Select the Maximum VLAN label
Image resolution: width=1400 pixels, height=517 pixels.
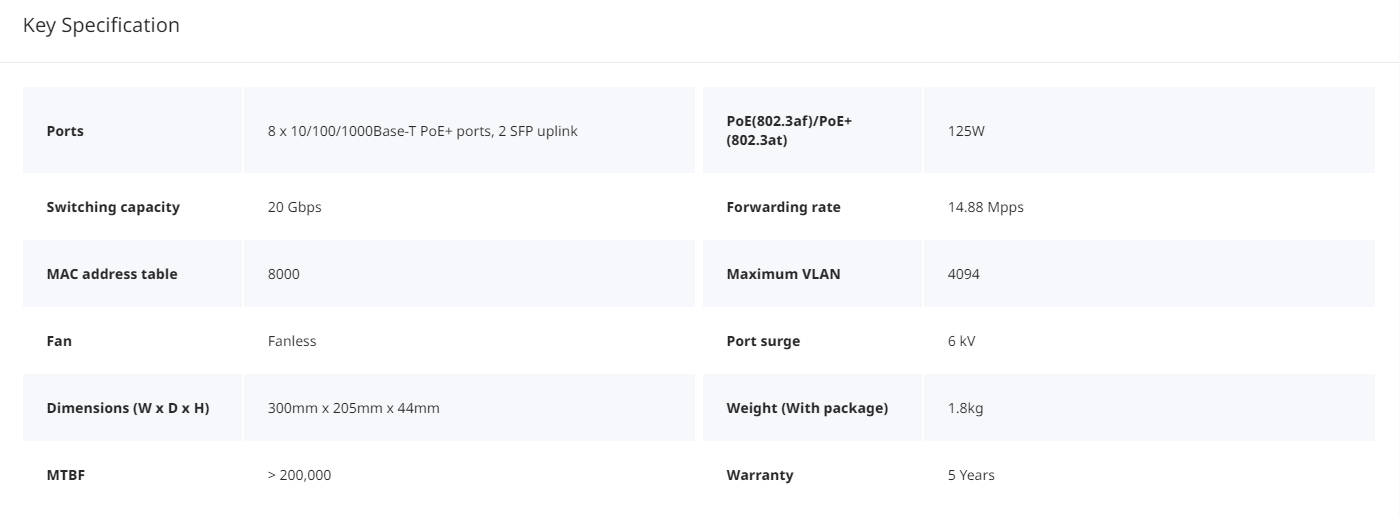784,274
